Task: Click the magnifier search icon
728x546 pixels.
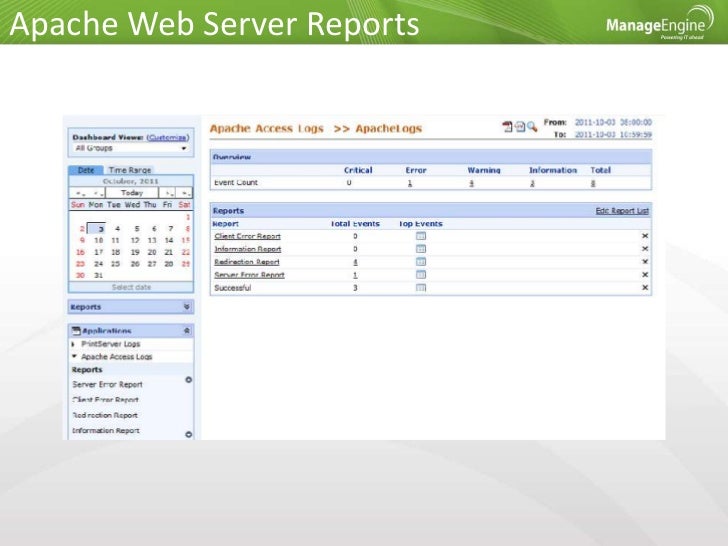Action: (x=532, y=126)
